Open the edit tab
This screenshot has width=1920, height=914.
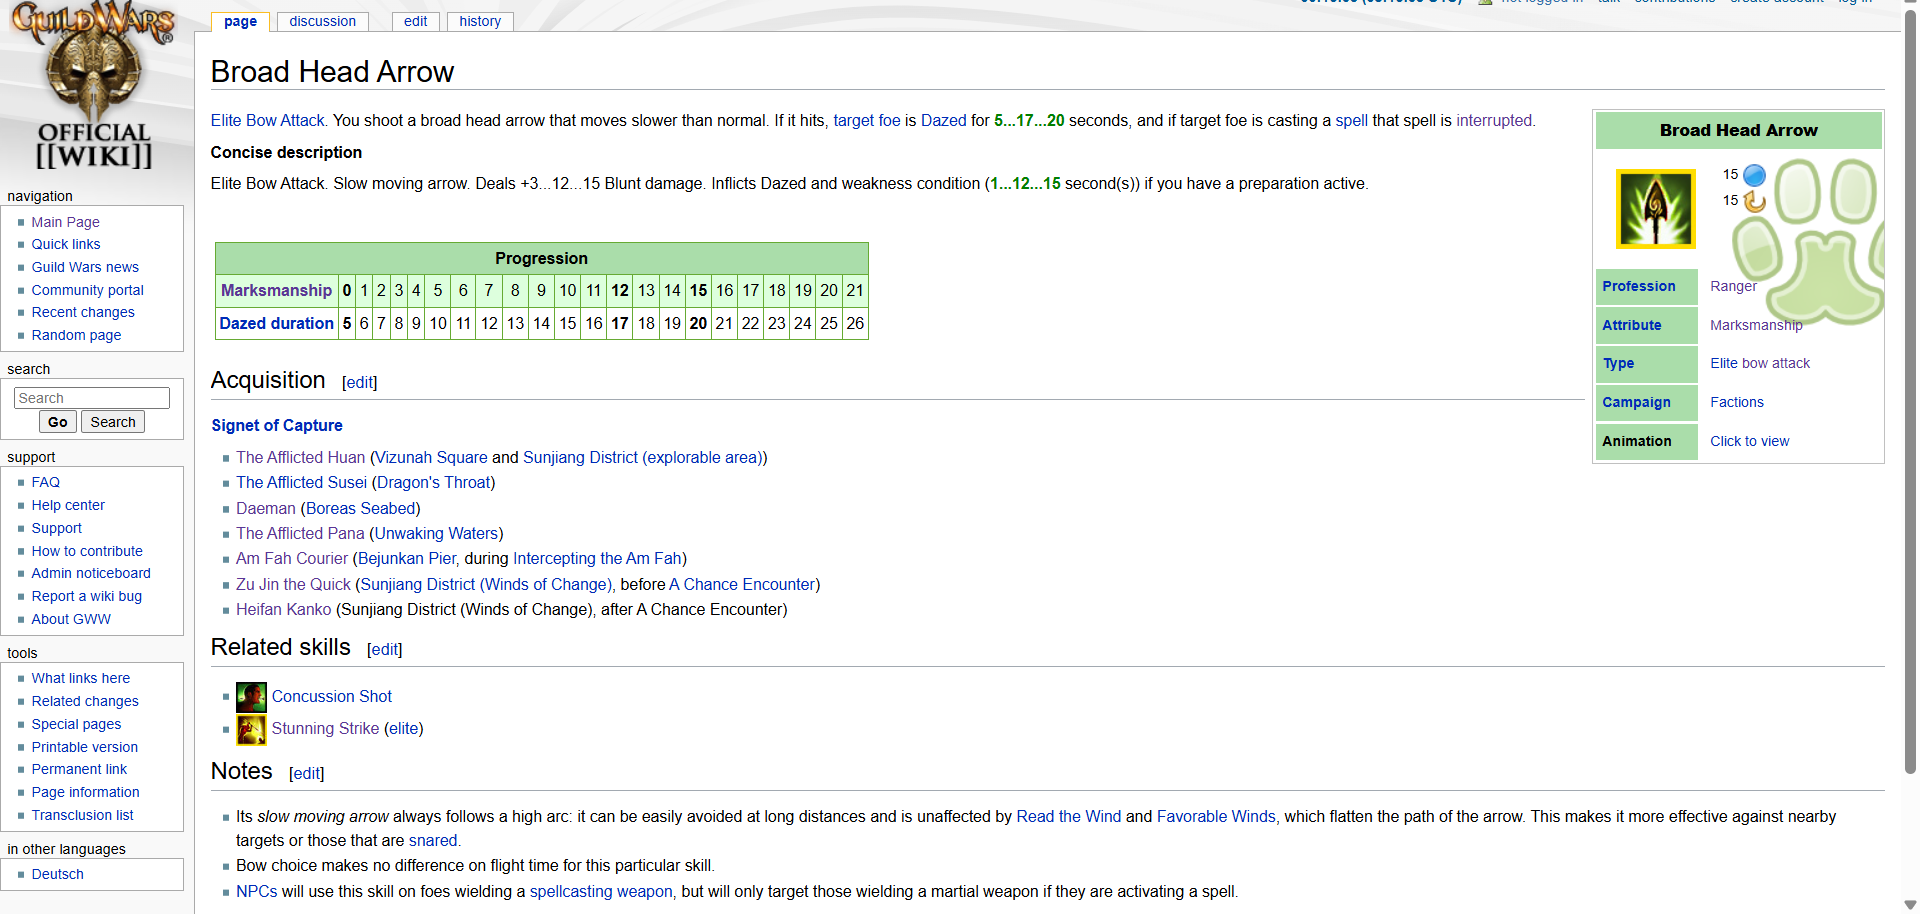point(416,21)
